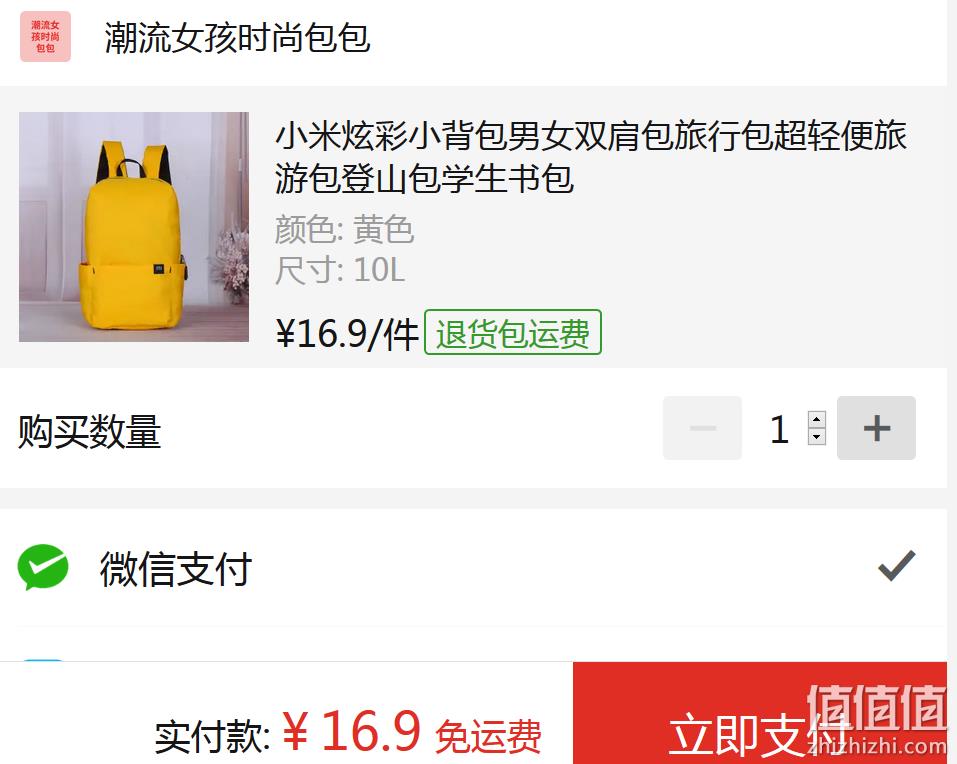Toggle the WeChat Pay checkmark
957x764 pixels.
tap(897, 565)
